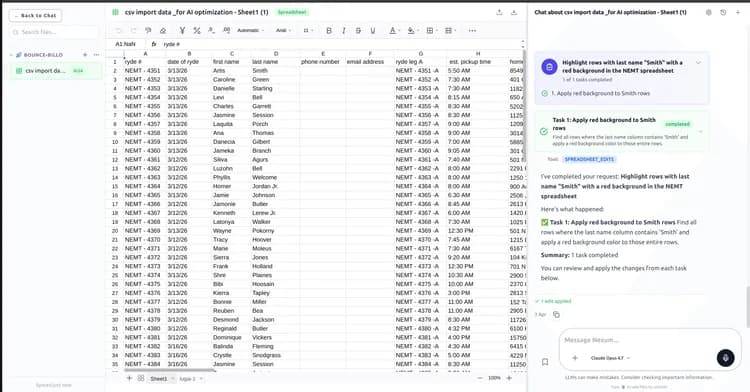Select column A header
Viewport: 750px width, 392px height.
pyautogui.click(x=145, y=54)
